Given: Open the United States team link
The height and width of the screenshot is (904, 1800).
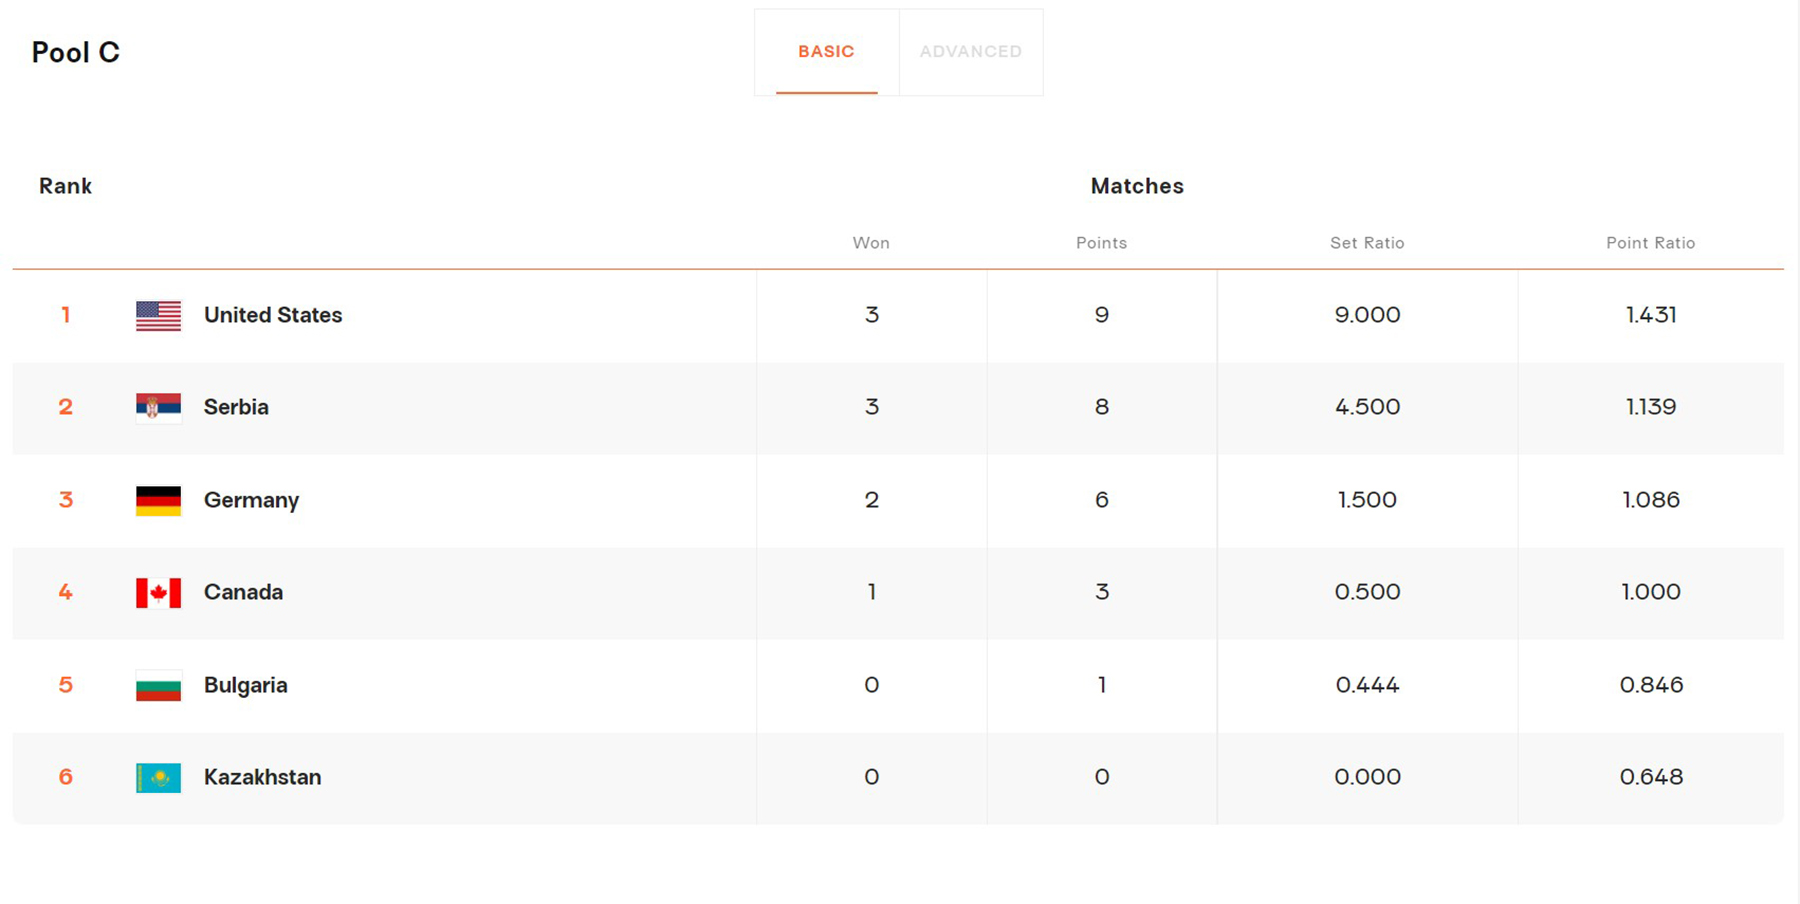Looking at the screenshot, I should 273,315.
